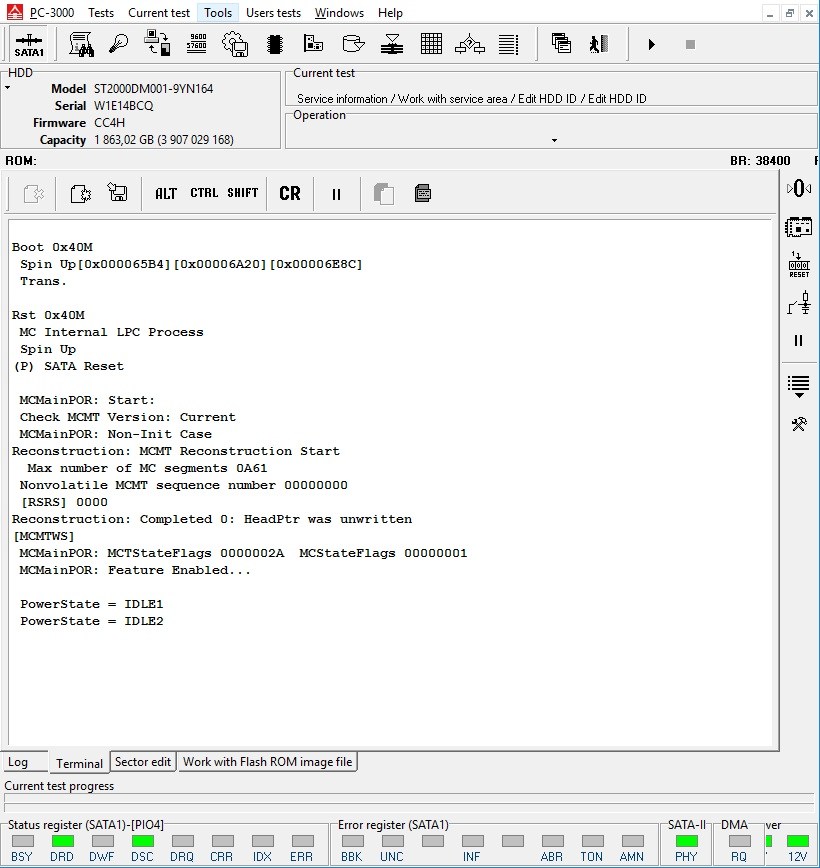
Task: Toggle the SHIFT key modifier
Action: (243, 193)
